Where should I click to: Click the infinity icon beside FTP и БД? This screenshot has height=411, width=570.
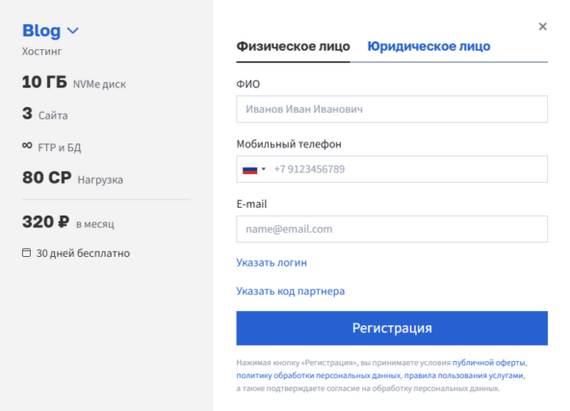pyautogui.click(x=27, y=145)
